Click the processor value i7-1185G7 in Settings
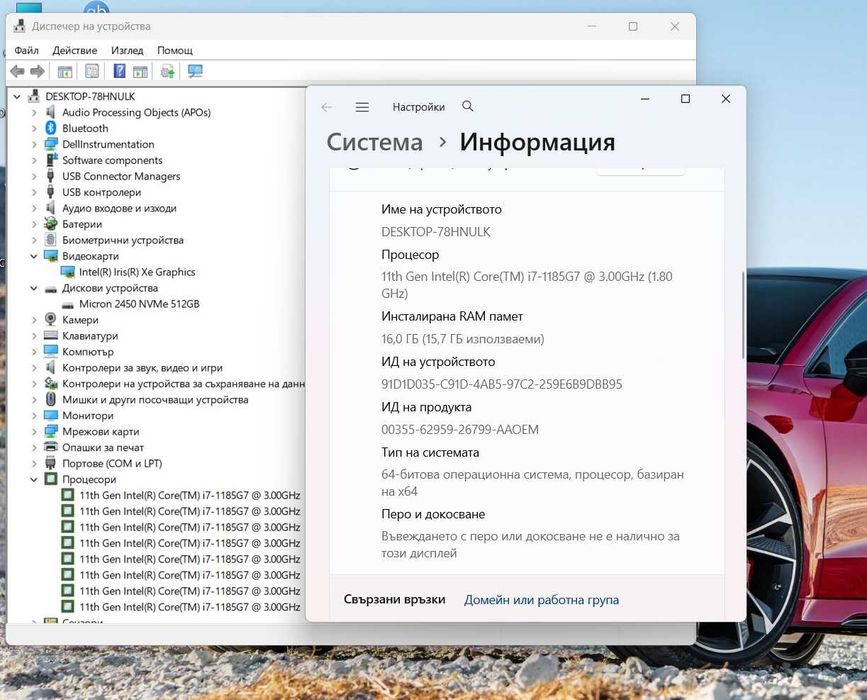 (x=526, y=285)
